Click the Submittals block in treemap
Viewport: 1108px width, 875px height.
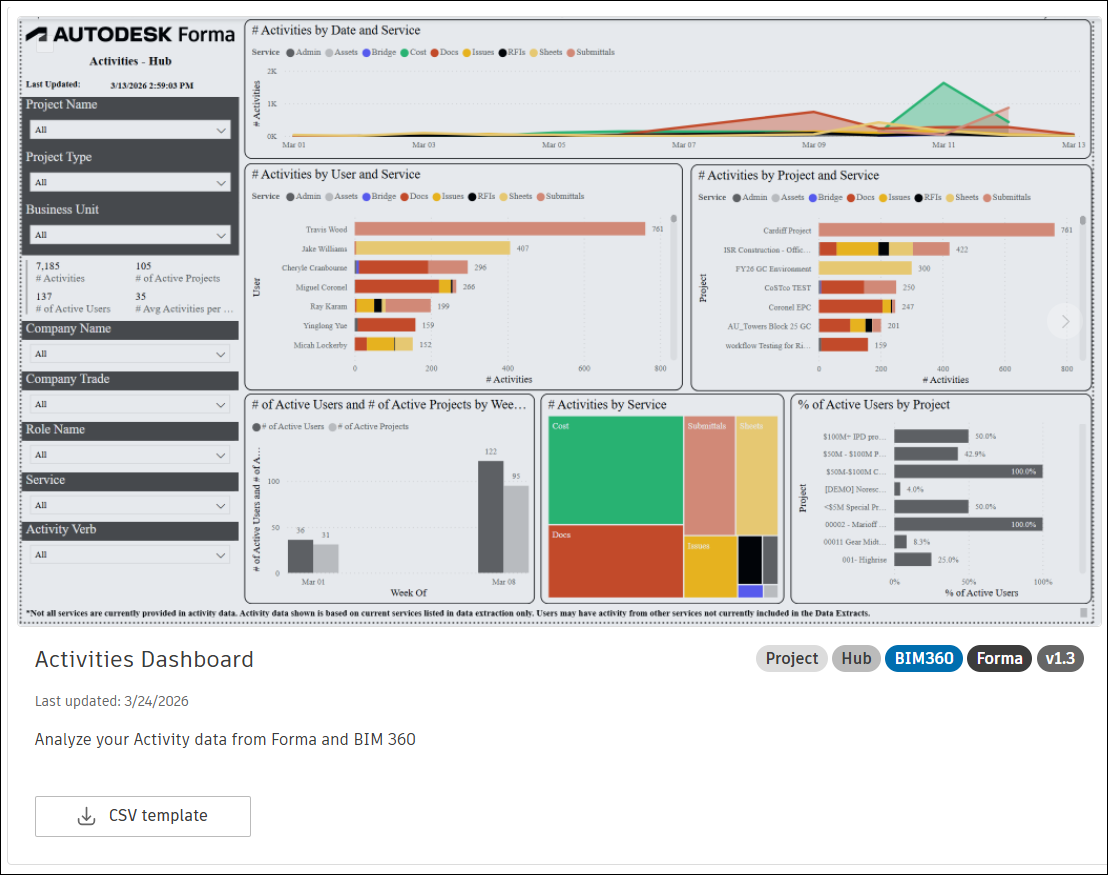709,476
